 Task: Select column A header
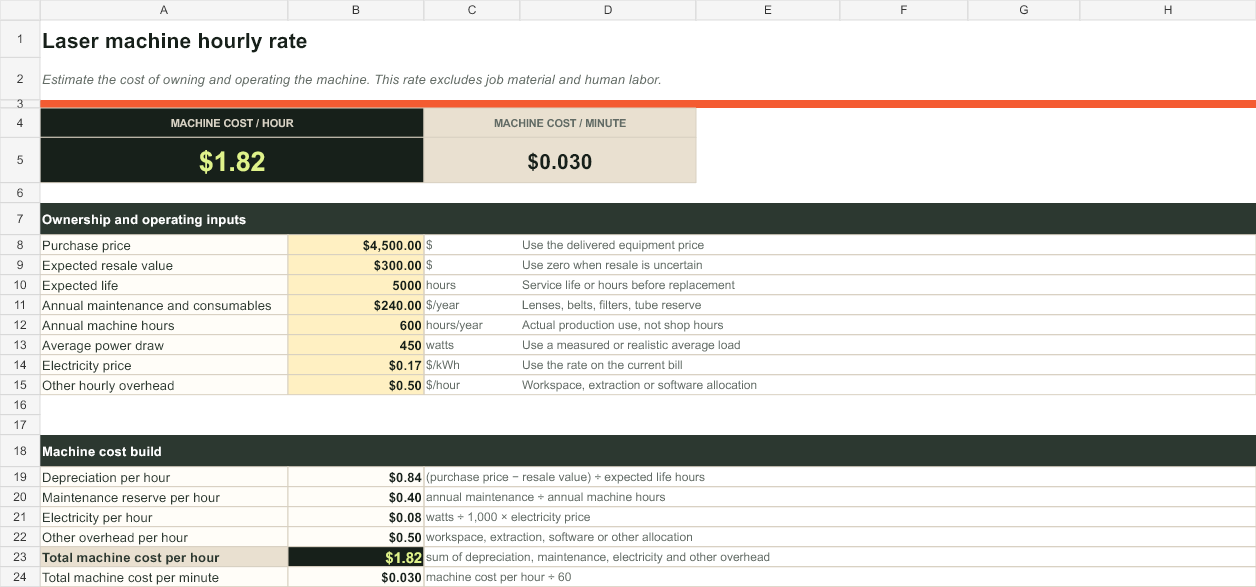pyautogui.click(x=164, y=9)
